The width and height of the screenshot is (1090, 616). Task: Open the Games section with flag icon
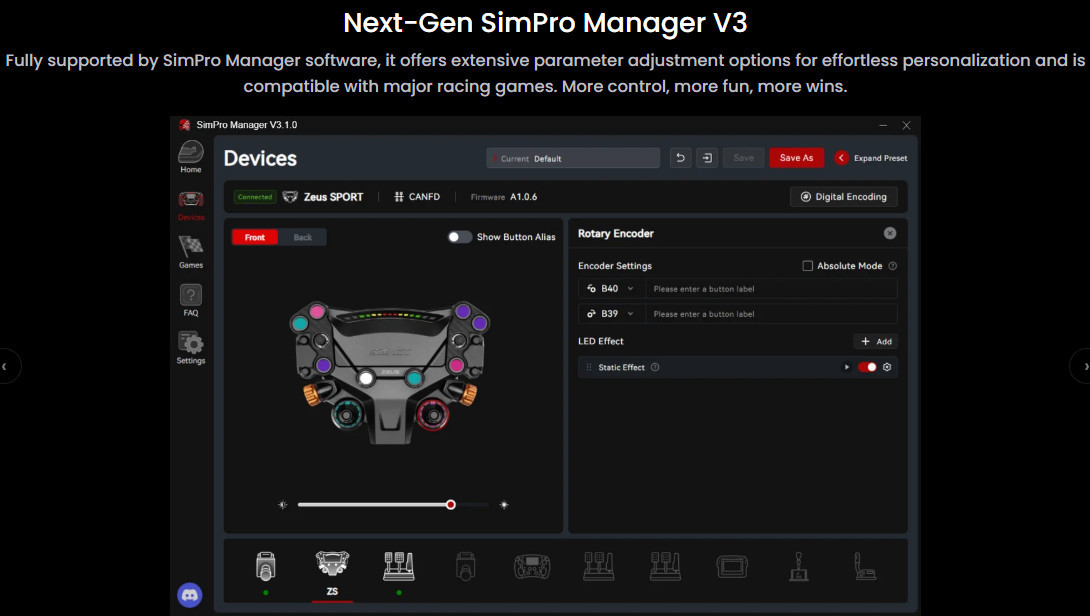tap(190, 252)
